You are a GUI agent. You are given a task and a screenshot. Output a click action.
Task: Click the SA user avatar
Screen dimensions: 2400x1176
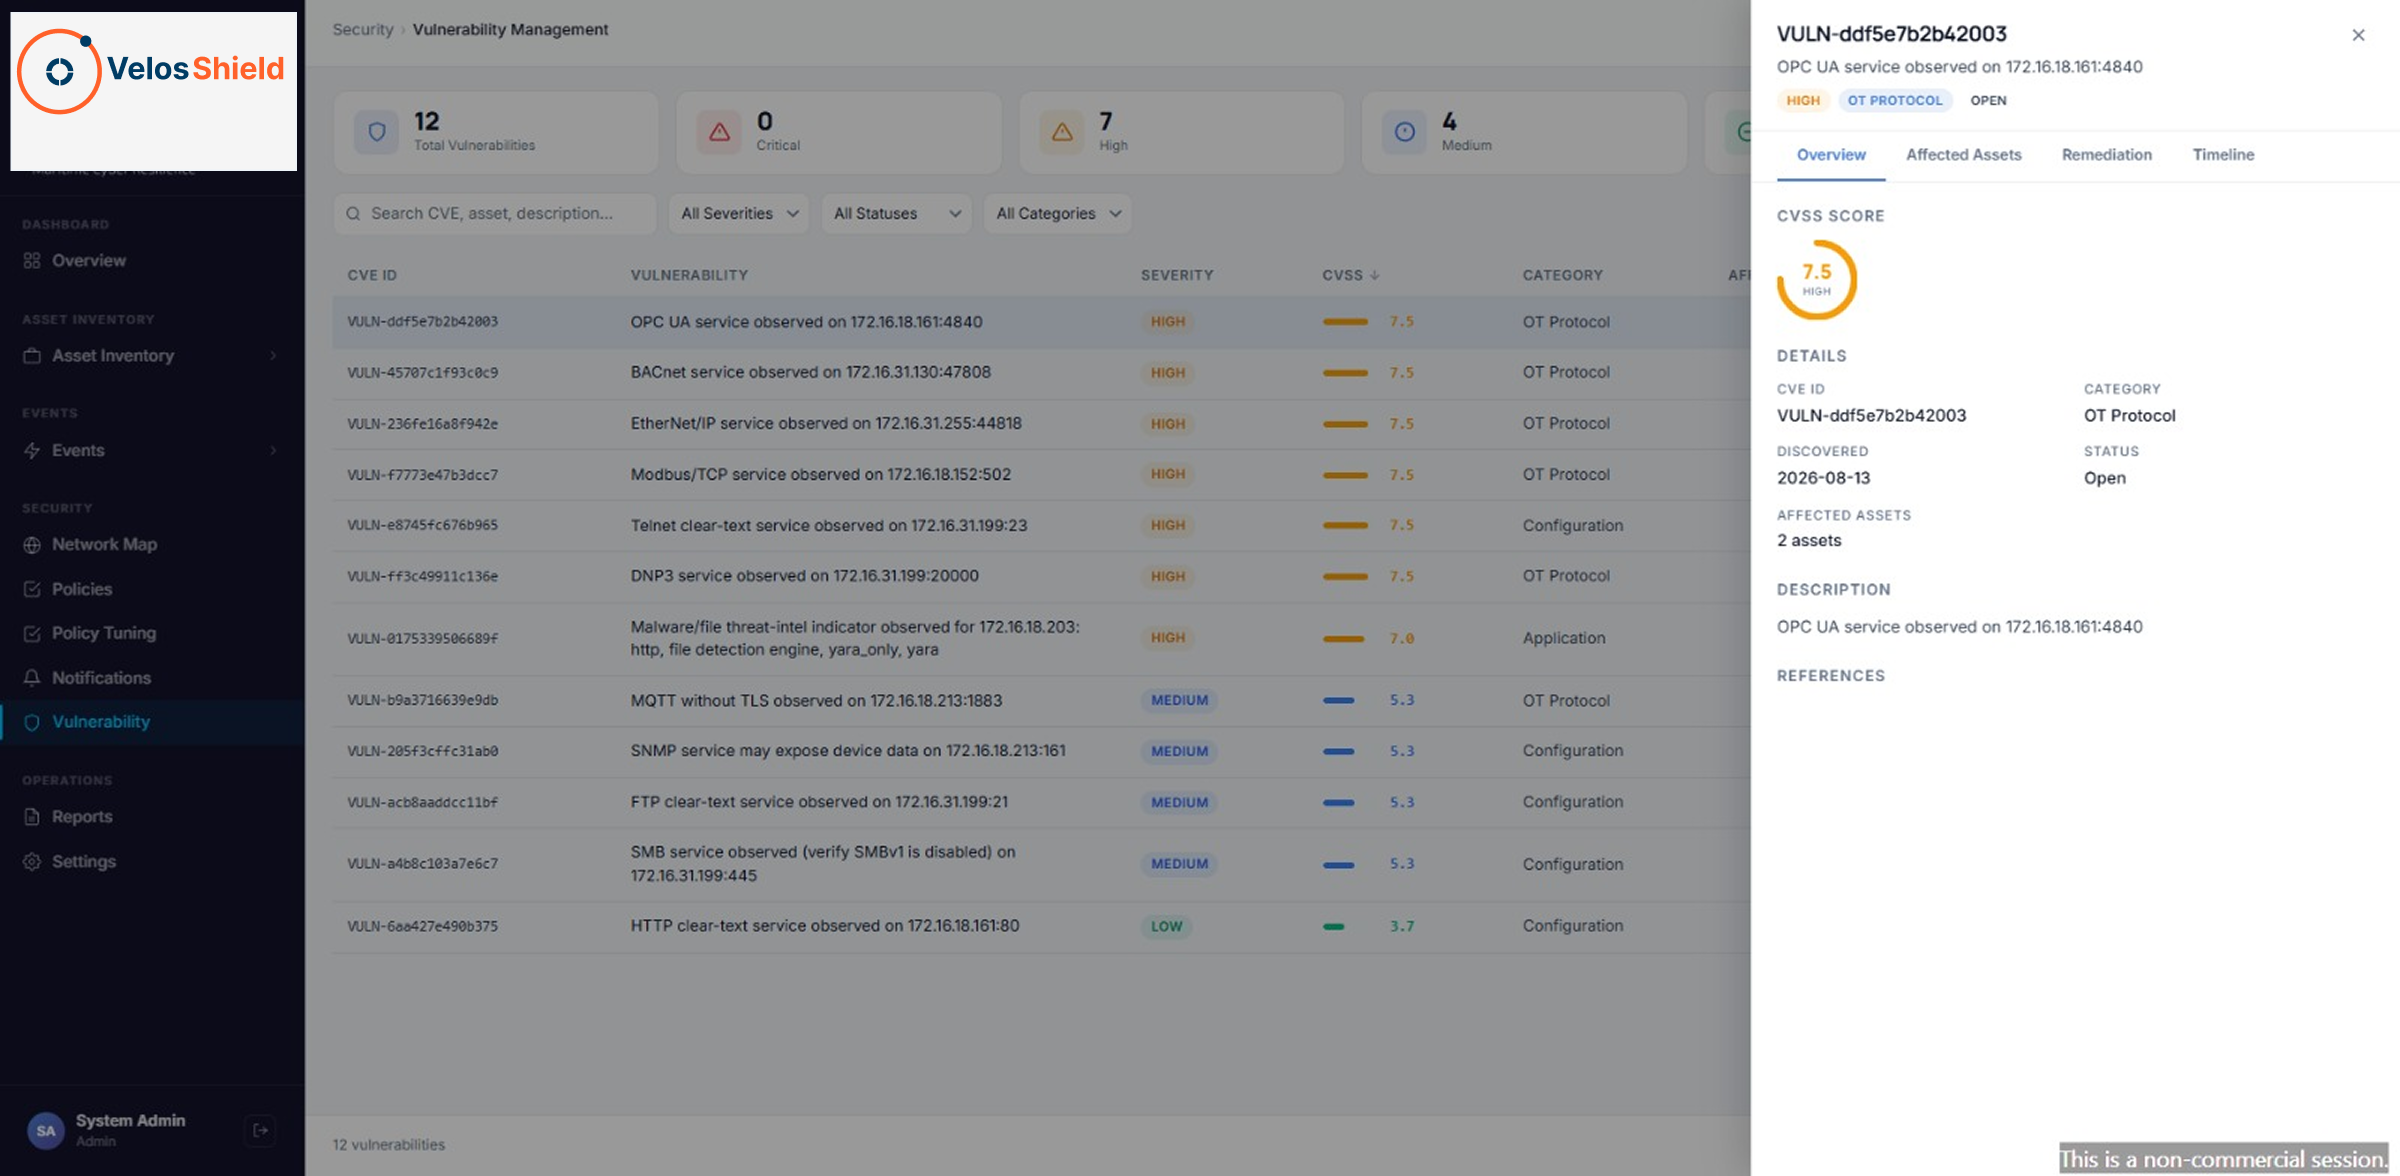click(x=45, y=1130)
